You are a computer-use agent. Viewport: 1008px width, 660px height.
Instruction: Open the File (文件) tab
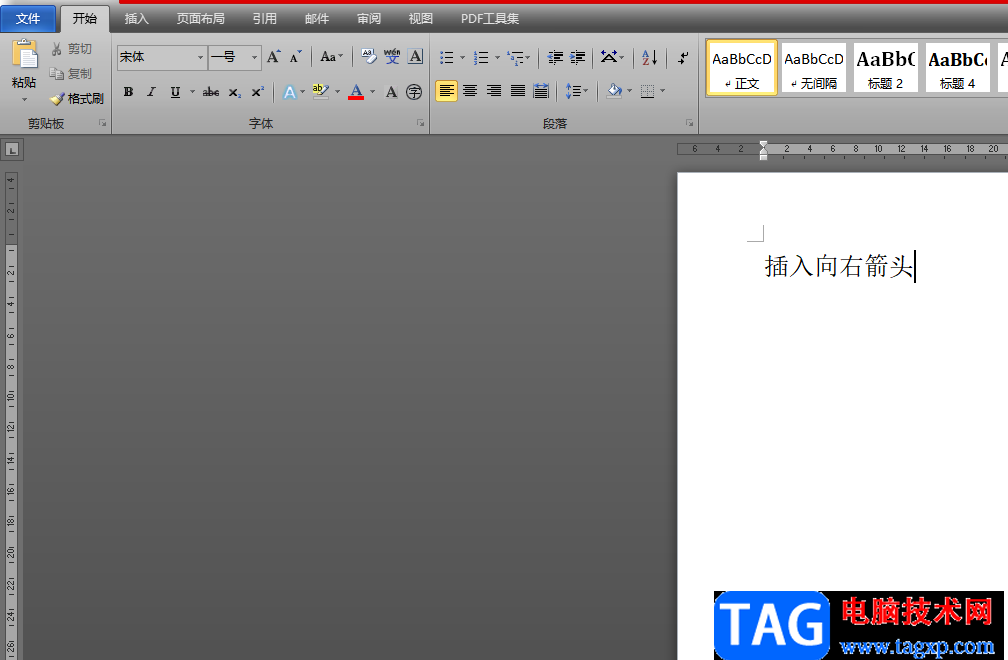(x=28, y=19)
